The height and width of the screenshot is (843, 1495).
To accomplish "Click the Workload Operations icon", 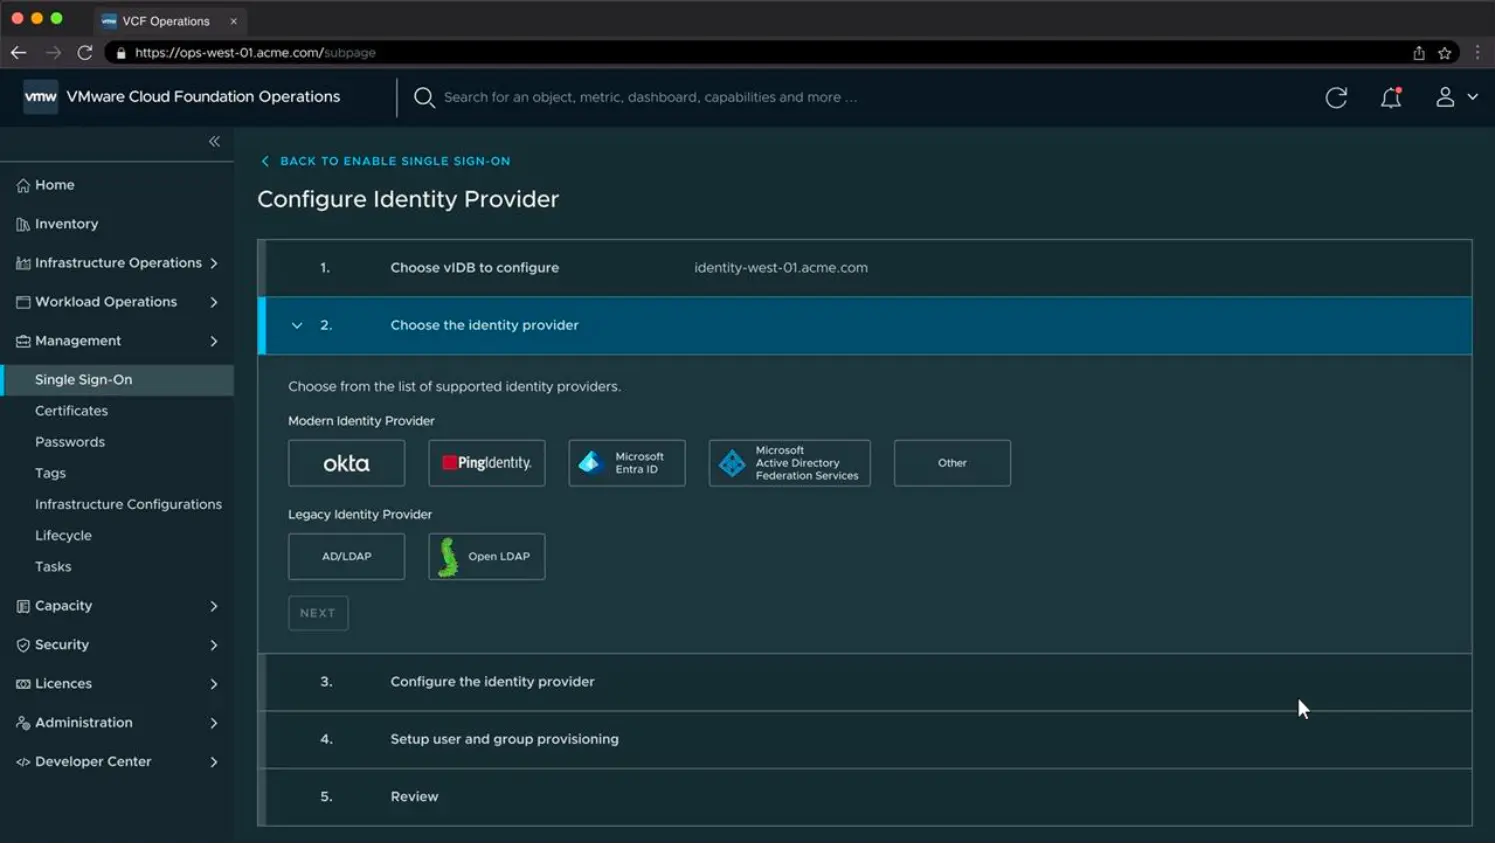I will [23, 302].
